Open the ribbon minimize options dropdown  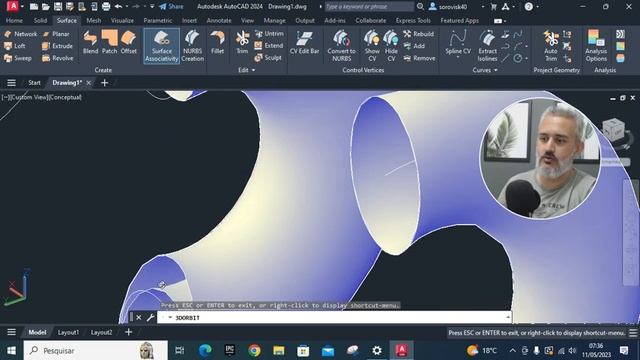(505, 21)
